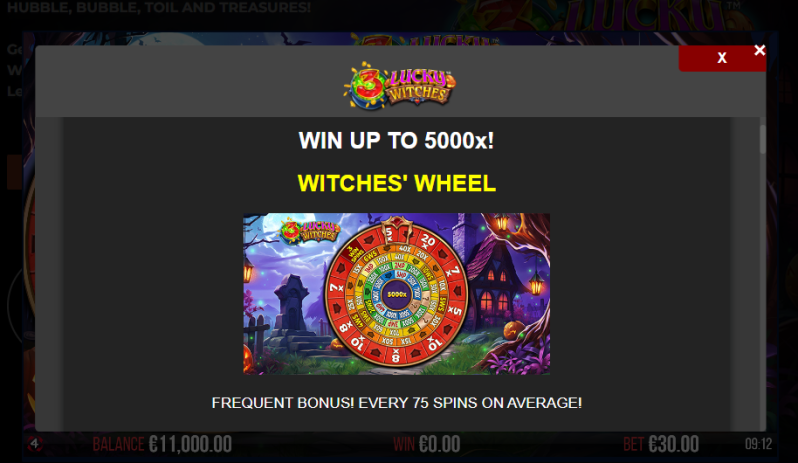Image resolution: width=798 pixels, height=463 pixels.
Task: Click the small logo inside wheel image
Action: coord(310,230)
